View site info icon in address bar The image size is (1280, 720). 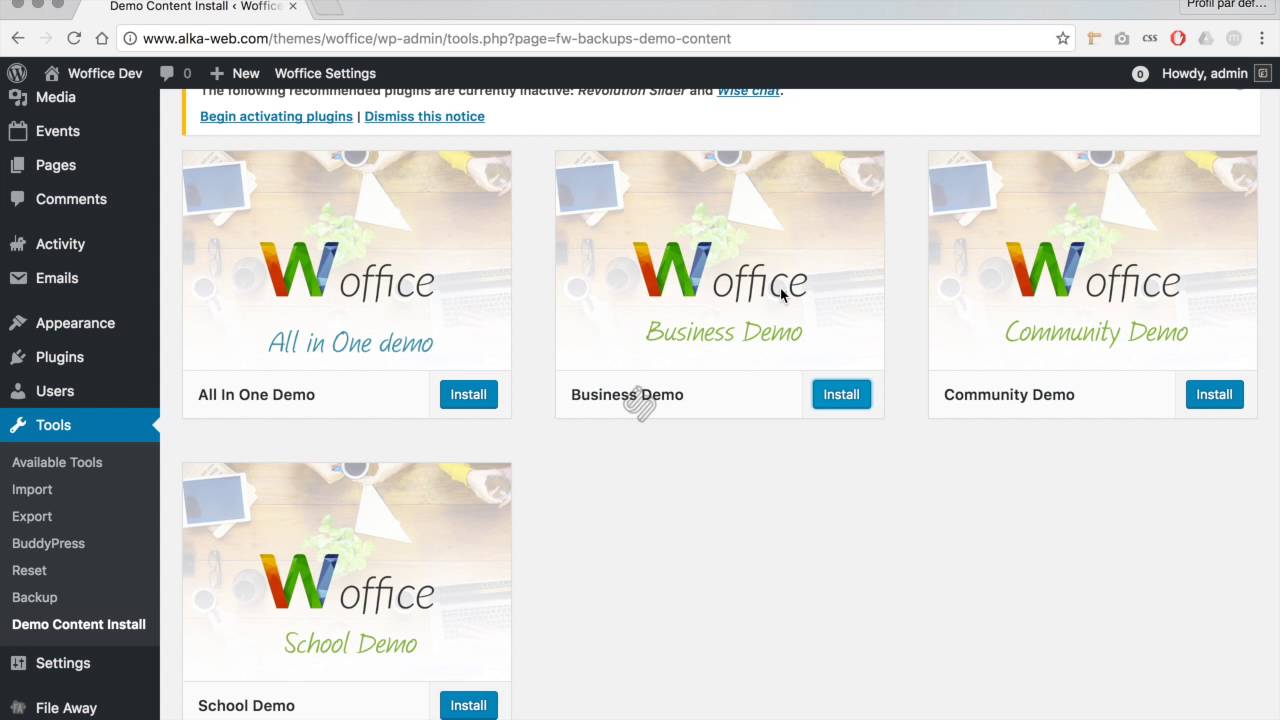pyautogui.click(x=130, y=38)
